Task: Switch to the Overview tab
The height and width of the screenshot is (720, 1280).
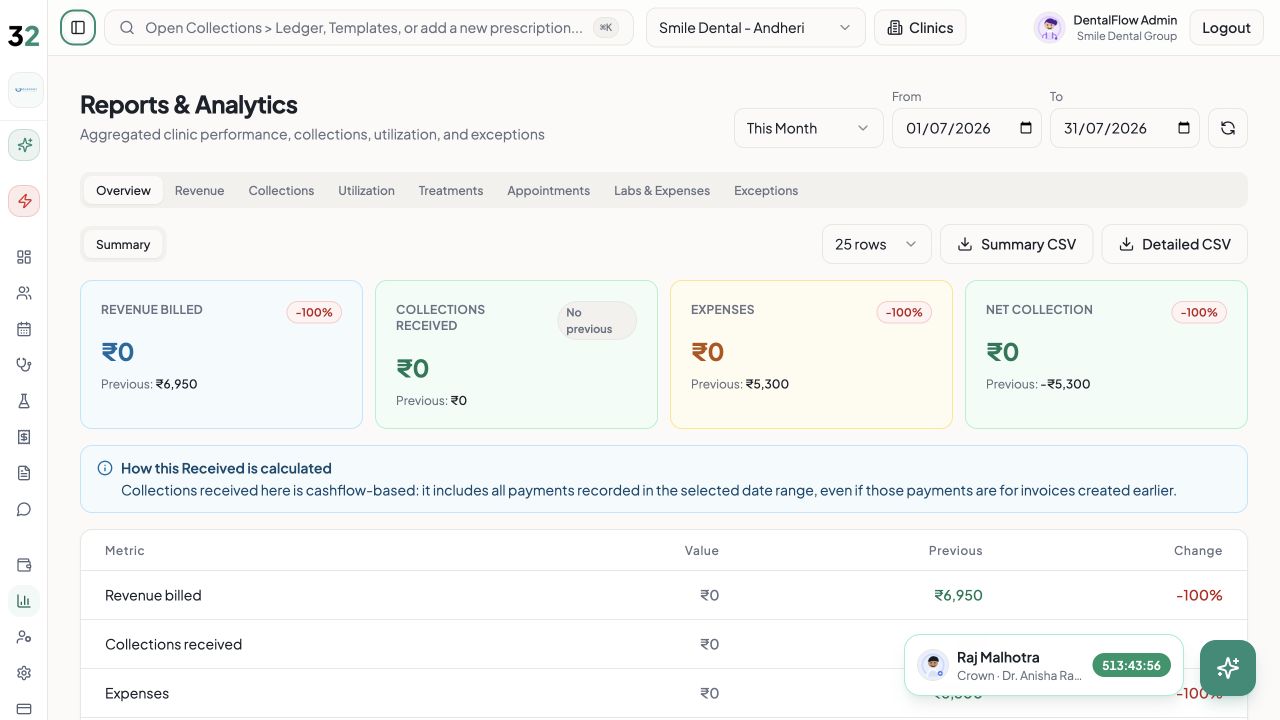Action: 123,190
